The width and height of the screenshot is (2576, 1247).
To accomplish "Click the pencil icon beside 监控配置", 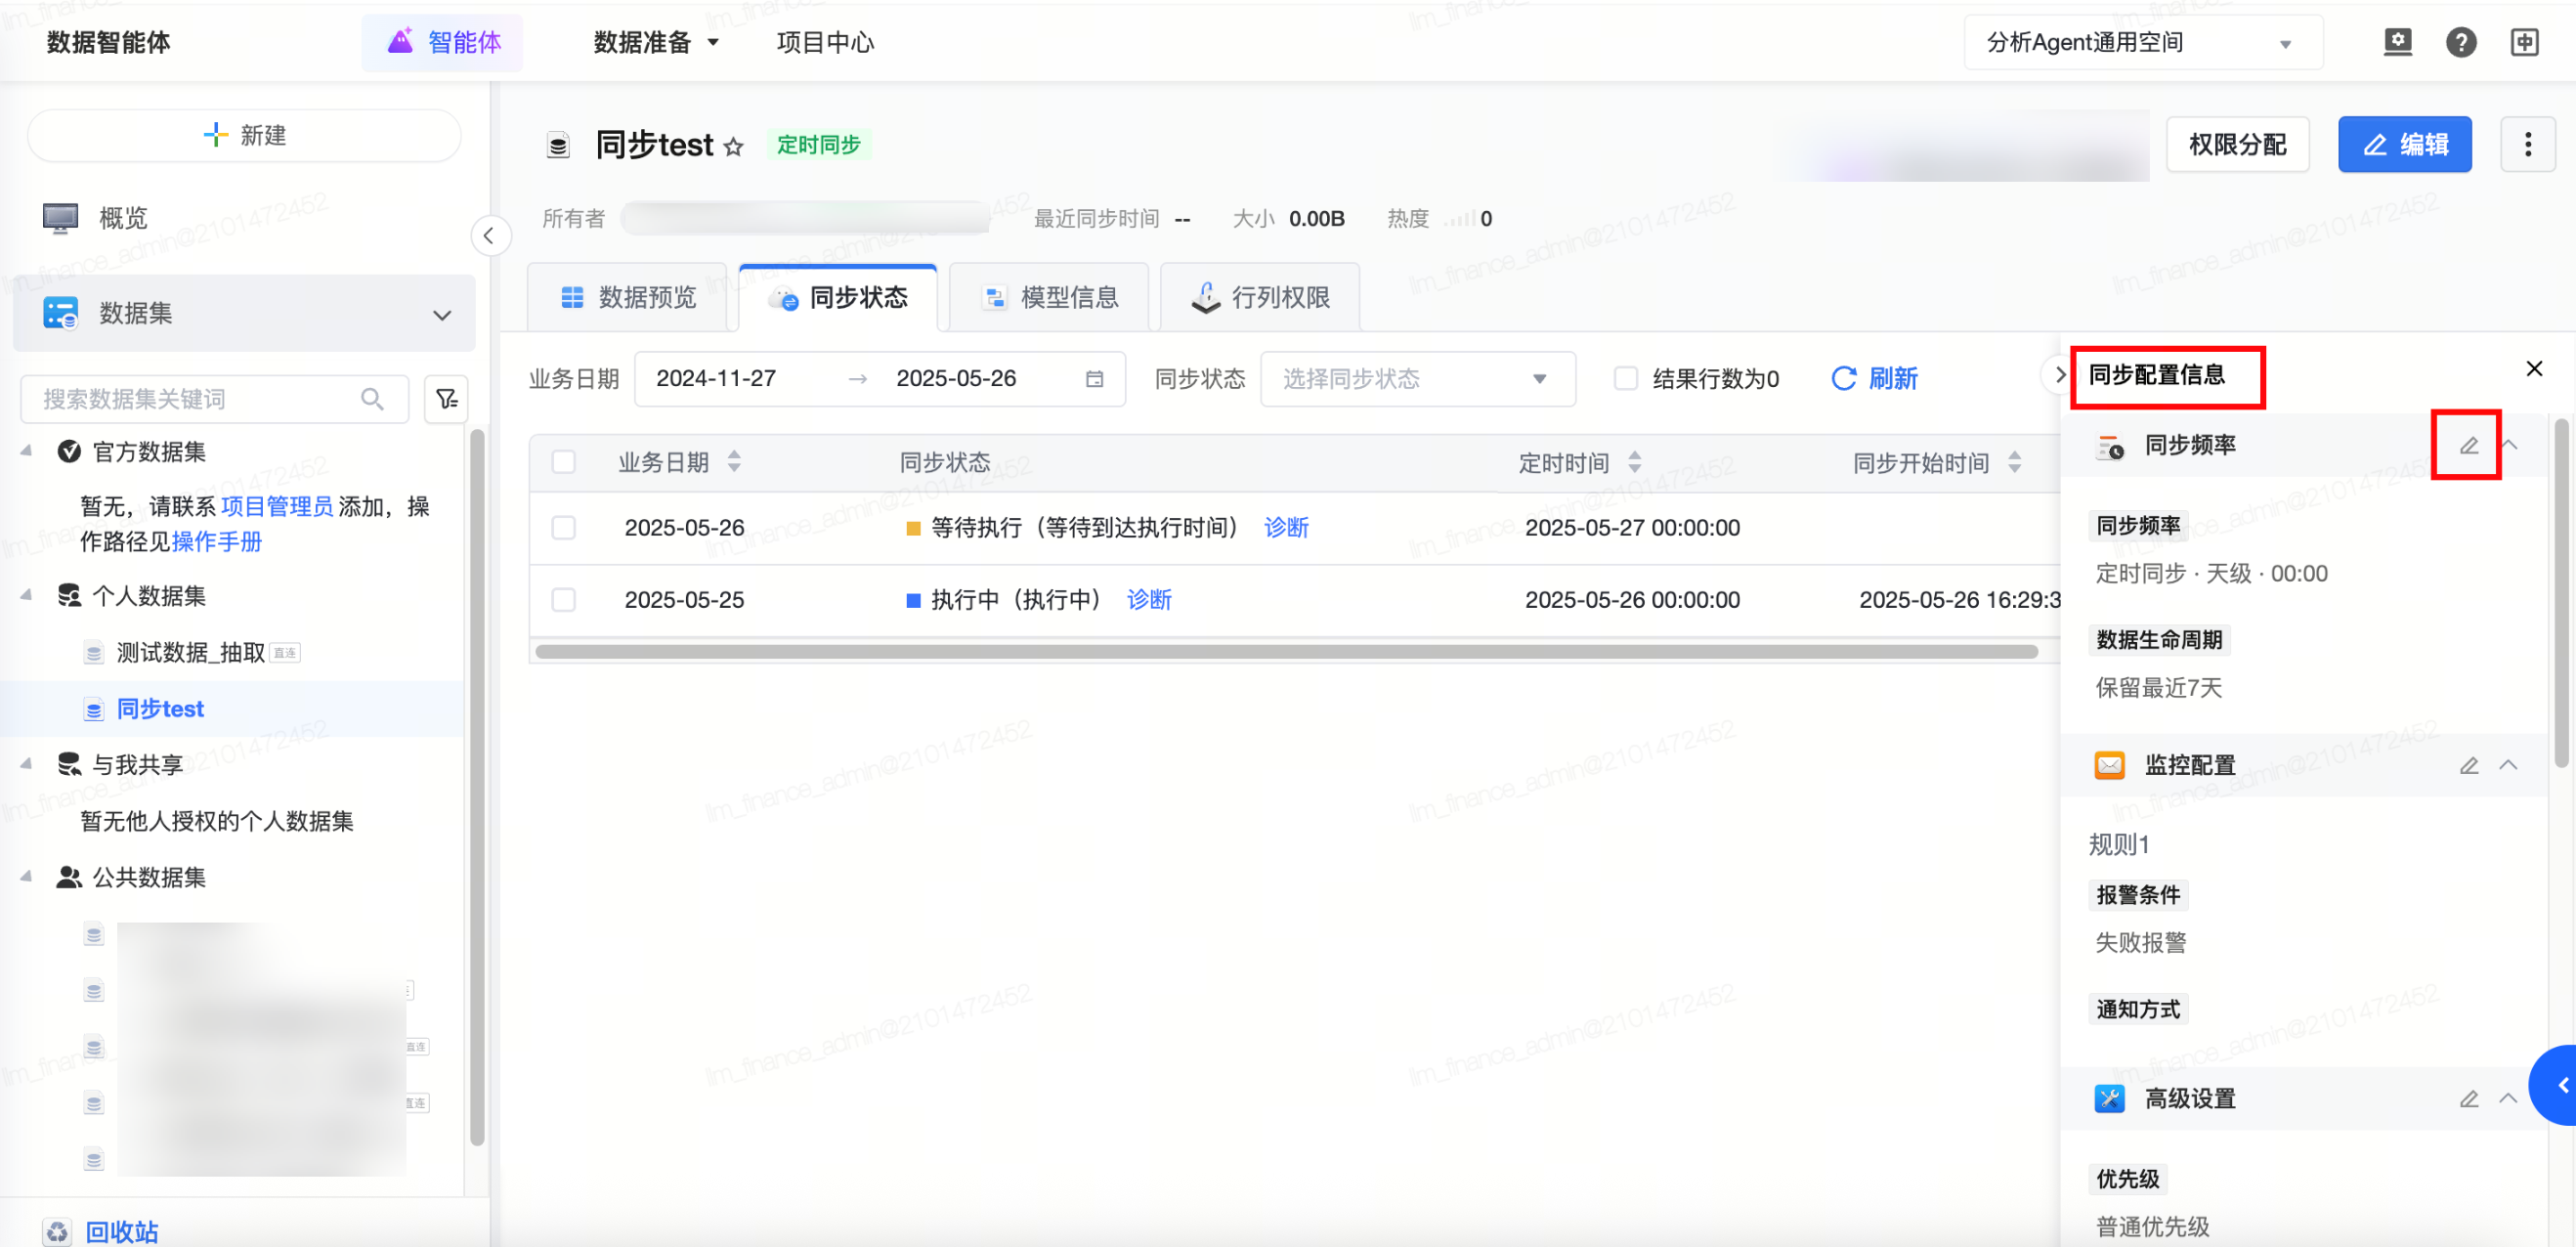I will [2468, 765].
